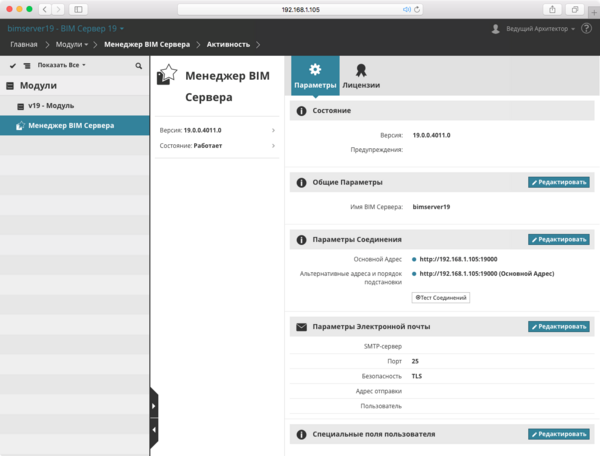600x456 pixels.
Task: Select the Параметры tab
Action: pos(315,76)
